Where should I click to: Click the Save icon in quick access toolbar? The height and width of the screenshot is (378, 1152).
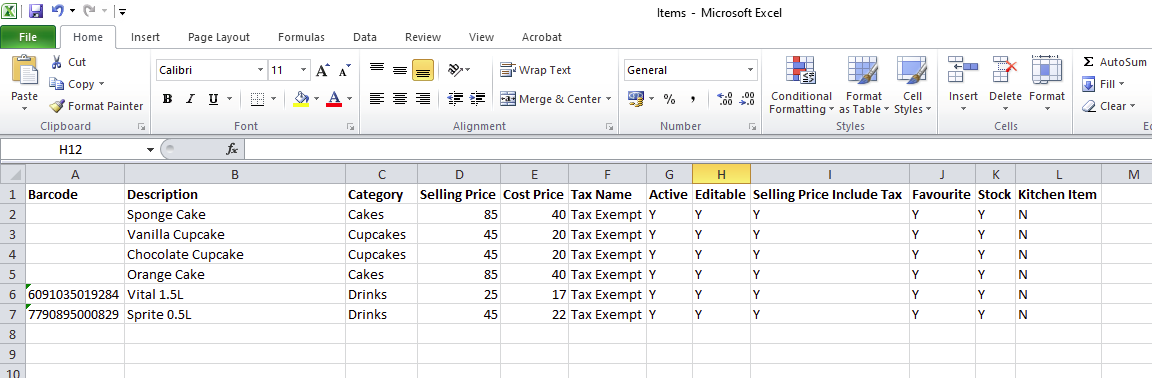coord(36,11)
